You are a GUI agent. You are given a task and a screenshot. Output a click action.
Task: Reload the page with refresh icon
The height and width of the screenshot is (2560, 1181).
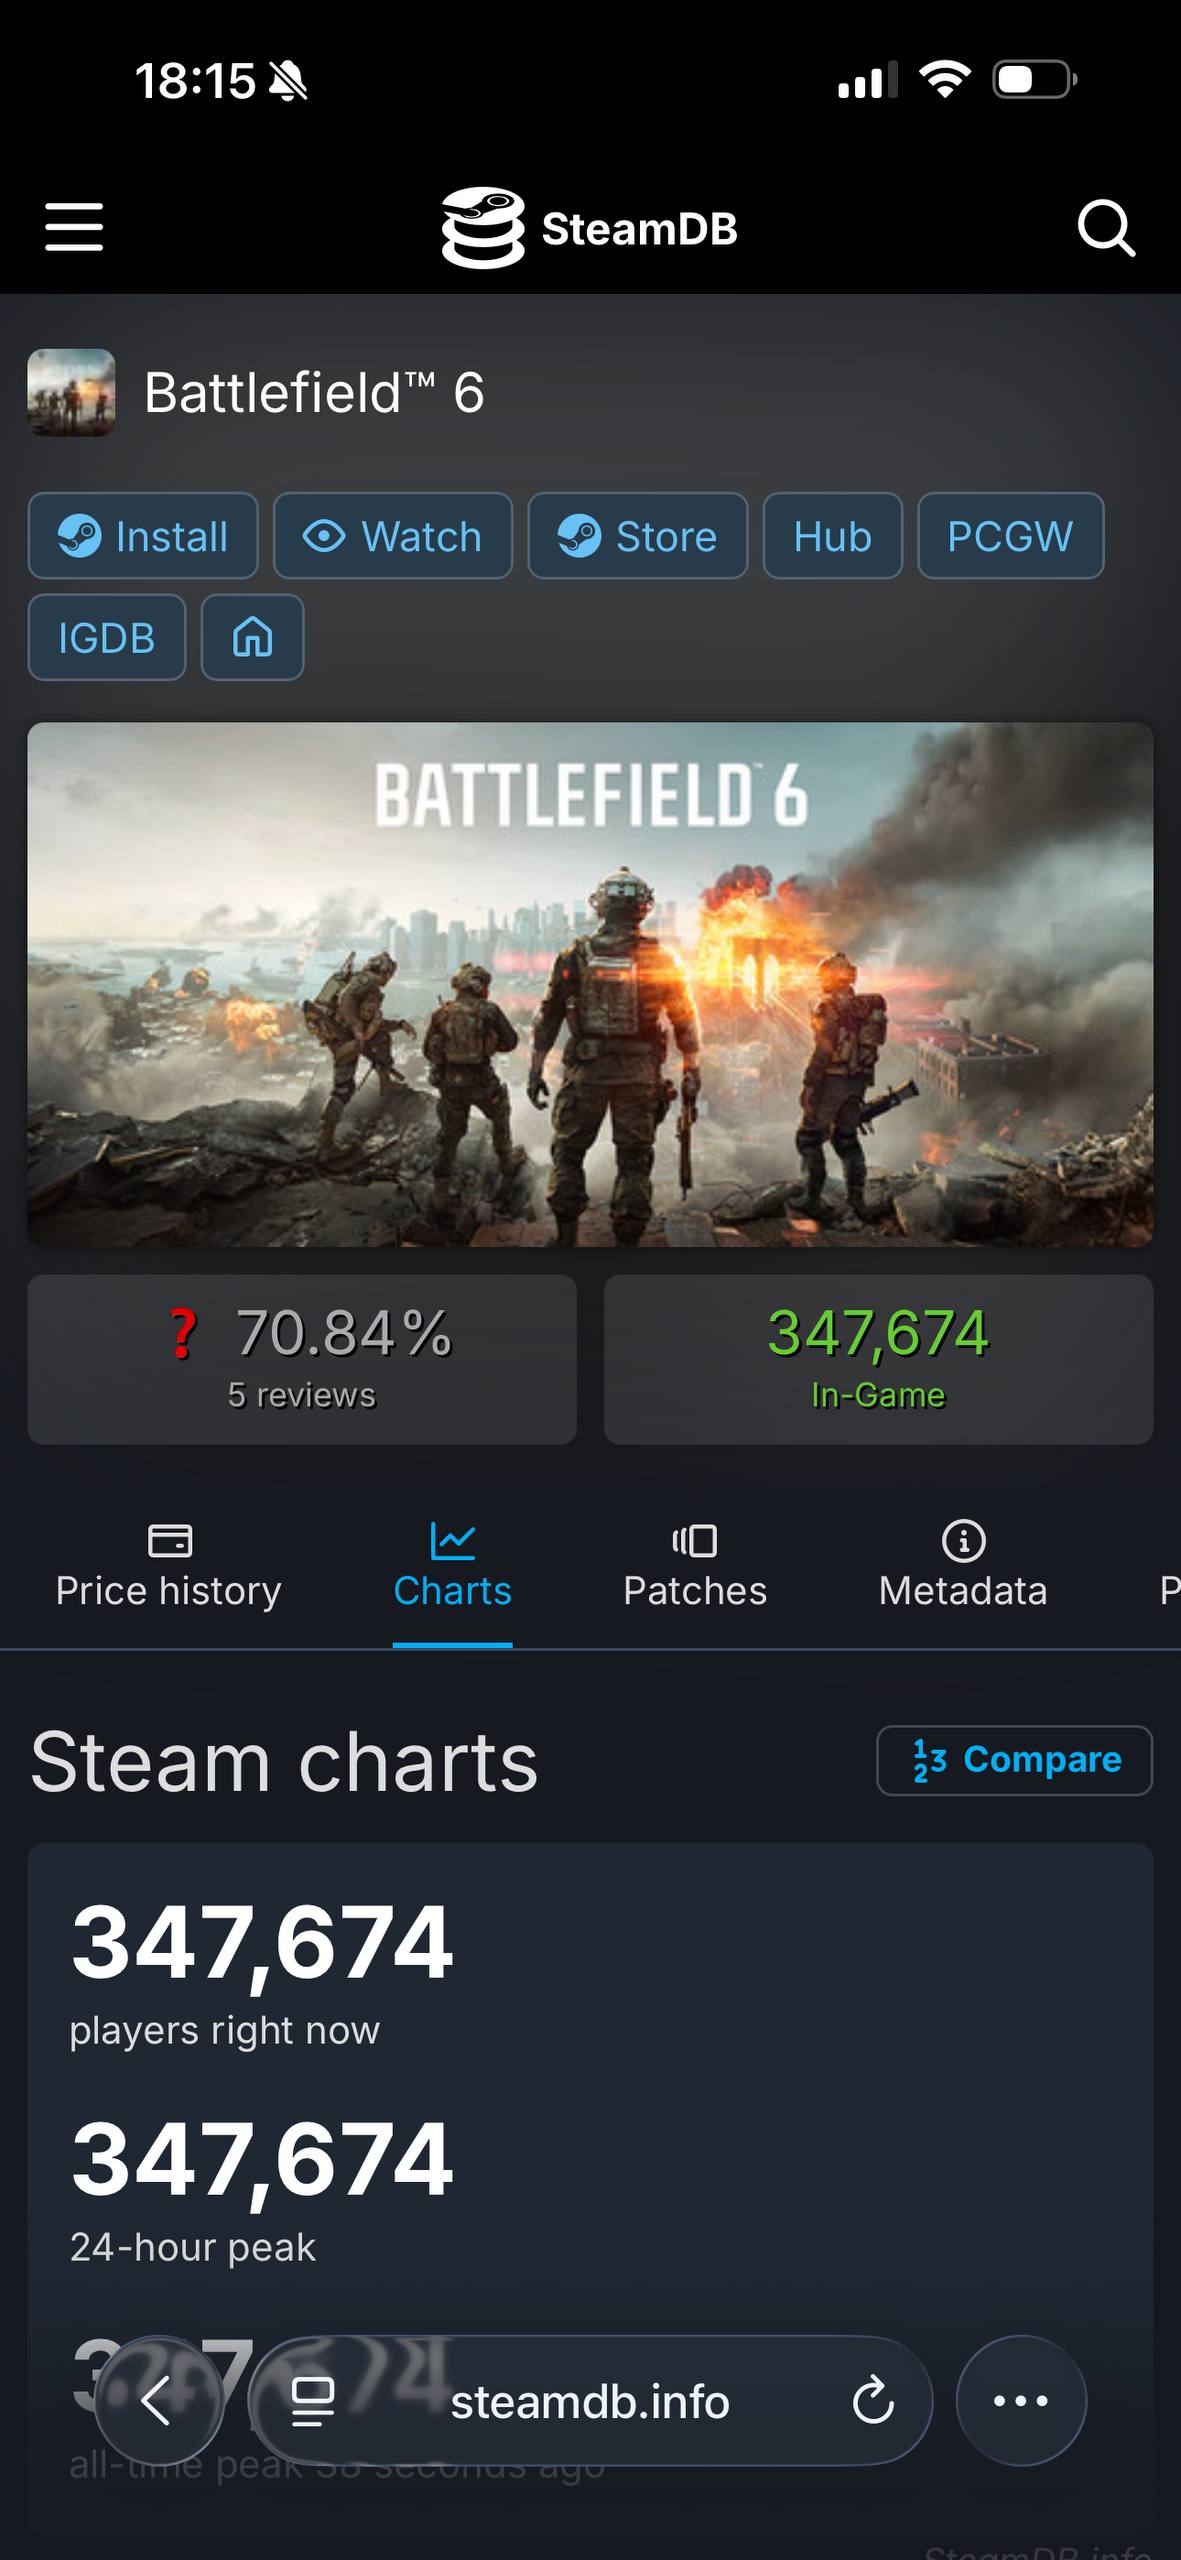[x=872, y=2400]
